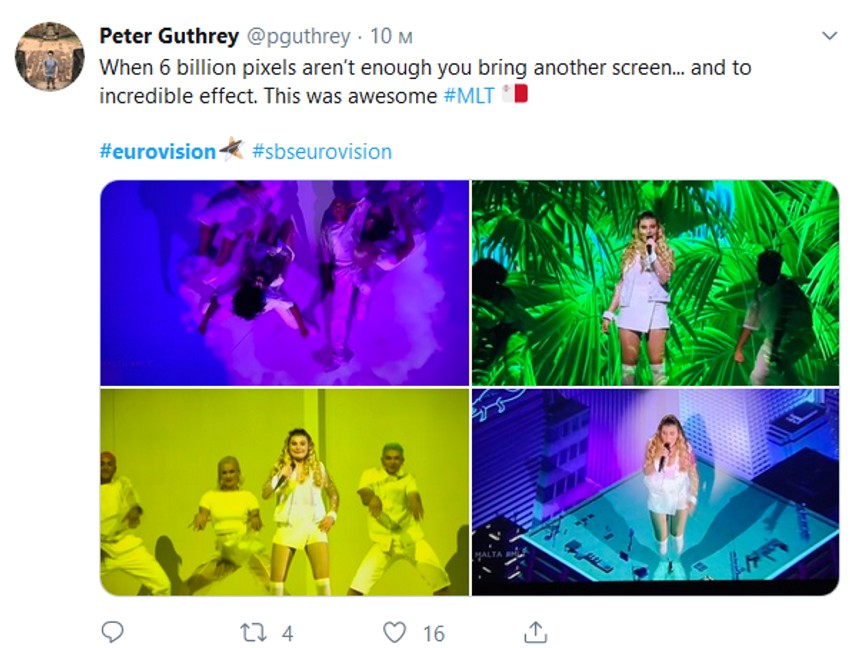Open the #eurovision hashtag
850x648 pixels.
pyautogui.click(x=158, y=151)
